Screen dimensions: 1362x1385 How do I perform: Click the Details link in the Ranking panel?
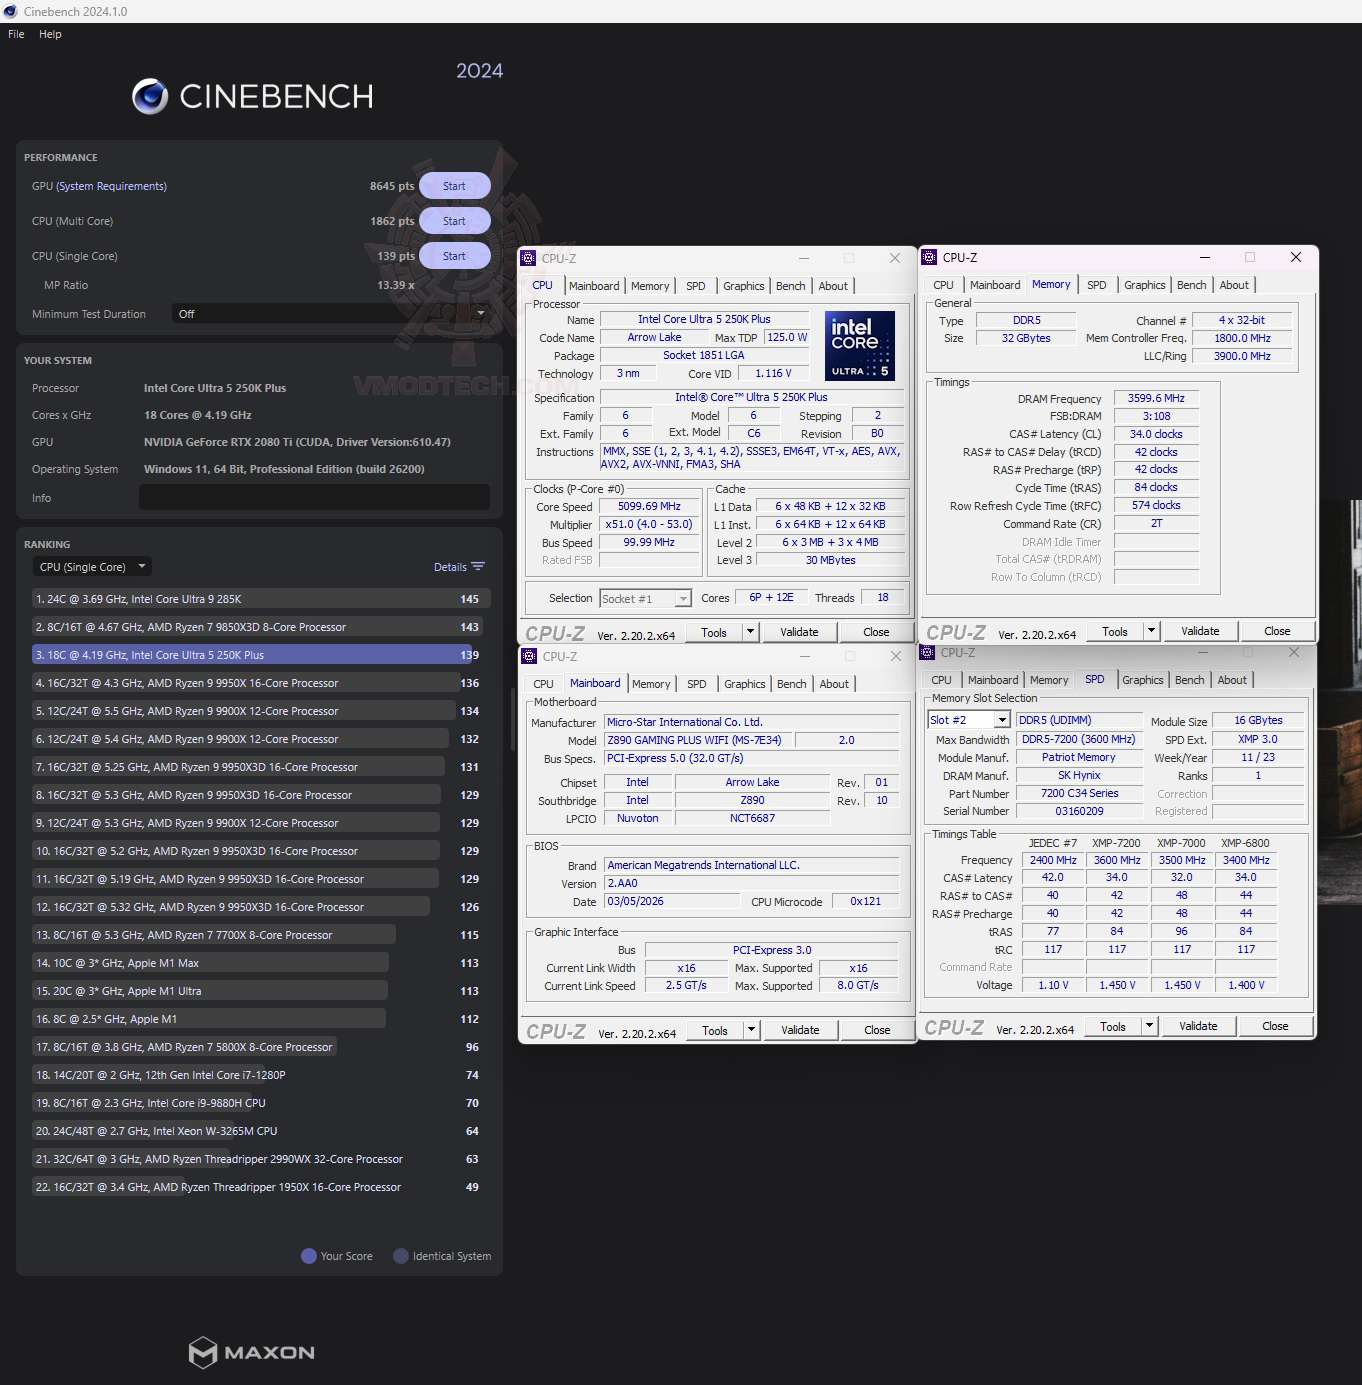450,567
